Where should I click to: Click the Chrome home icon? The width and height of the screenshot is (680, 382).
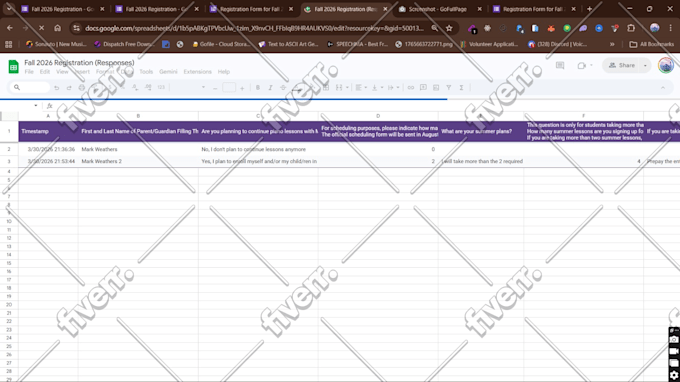tap(57, 28)
